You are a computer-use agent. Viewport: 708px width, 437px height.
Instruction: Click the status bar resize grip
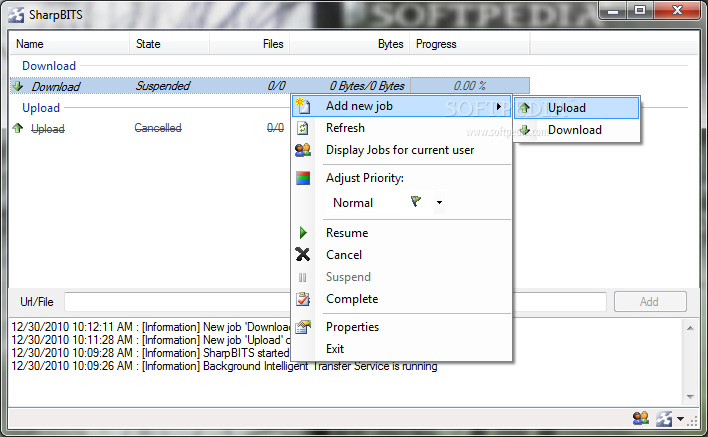[x=692, y=422]
